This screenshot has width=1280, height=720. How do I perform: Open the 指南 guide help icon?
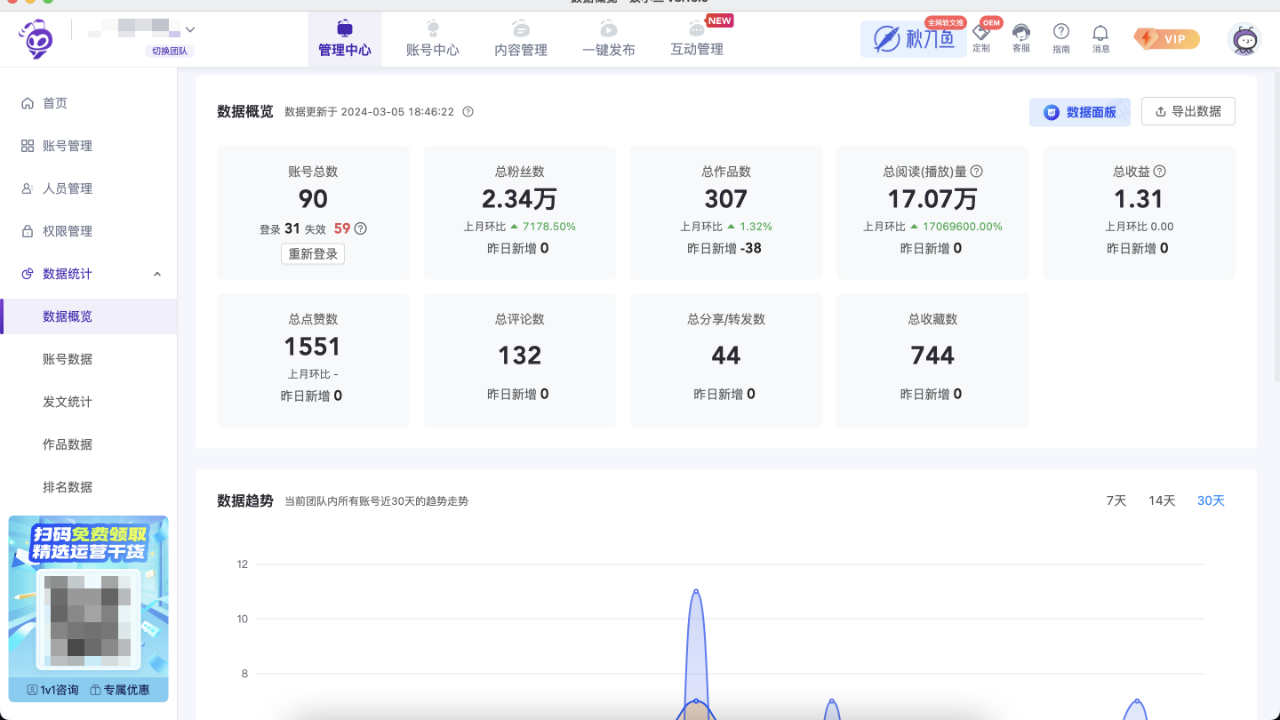click(x=1061, y=38)
